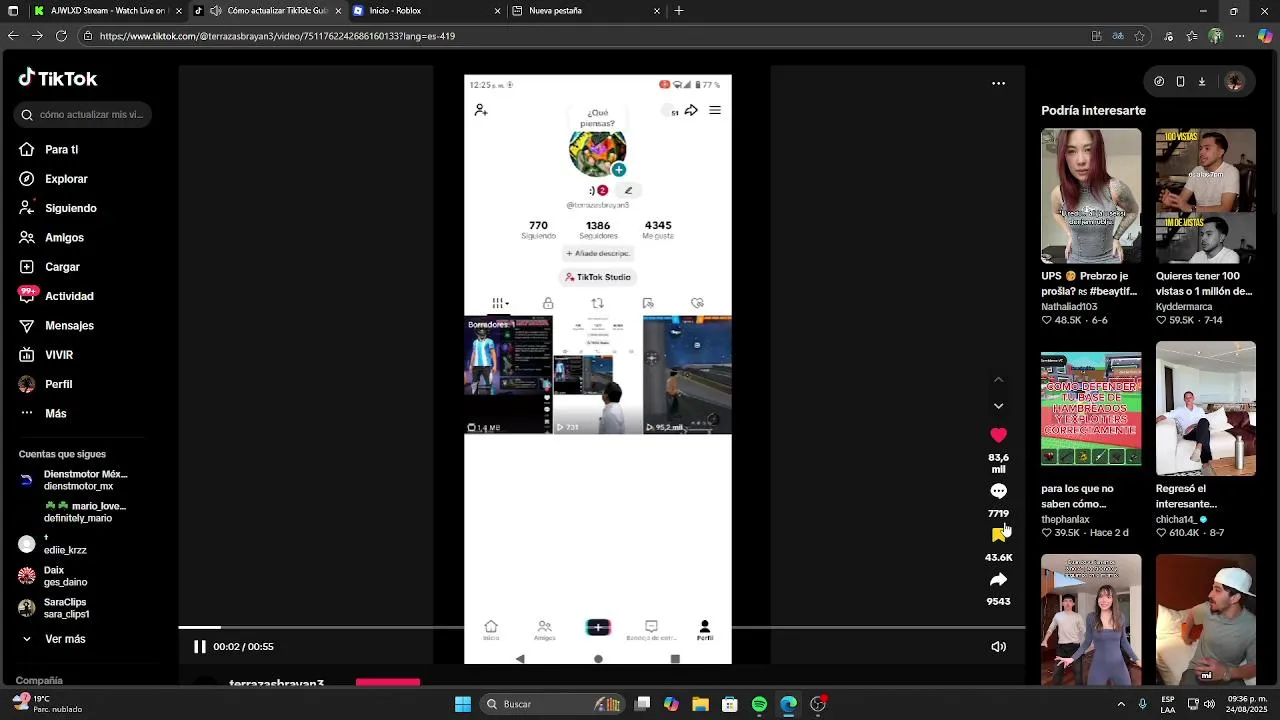
Task: Open the Más options menu
Action: pyautogui.click(x=43, y=413)
